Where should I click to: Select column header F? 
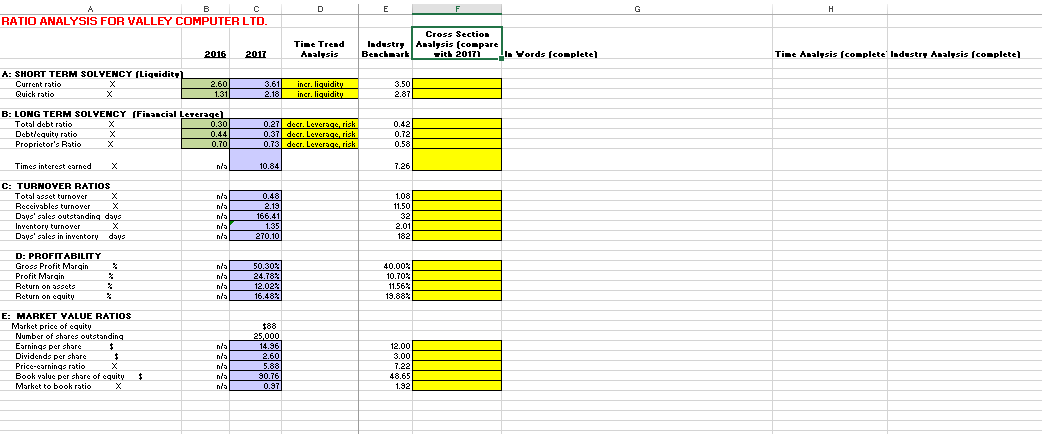pos(457,9)
